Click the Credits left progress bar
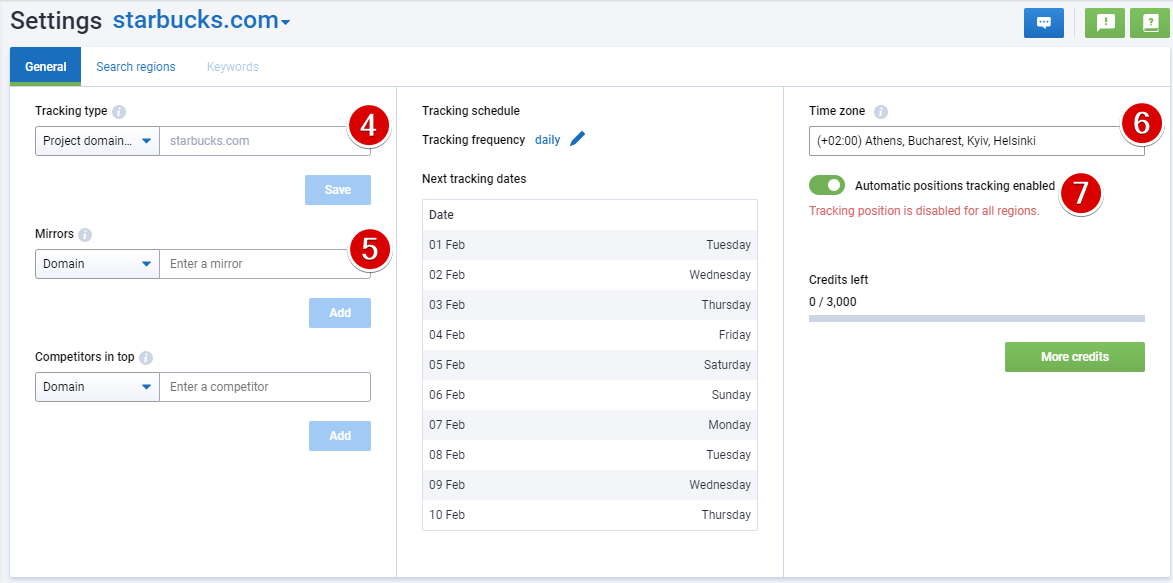 coord(976,318)
